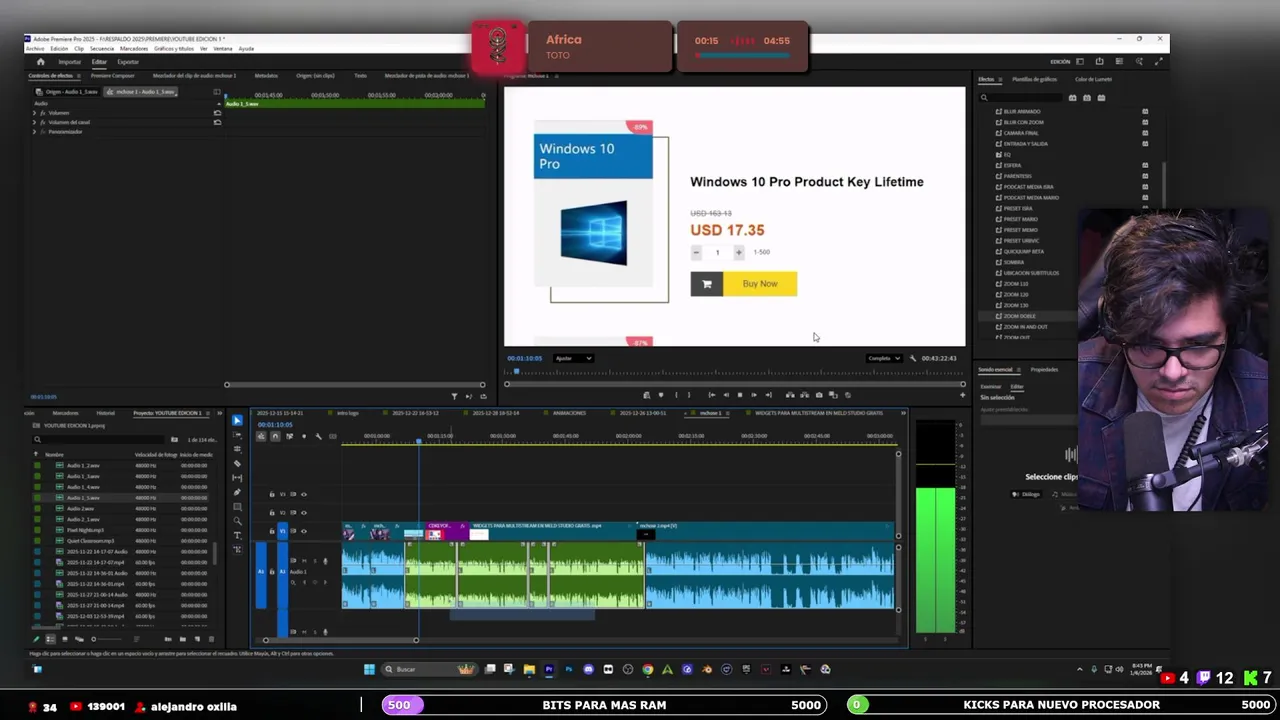This screenshot has height=720, width=1280.
Task: Reset the Volumen effect parameter
Action: click(217, 113)
